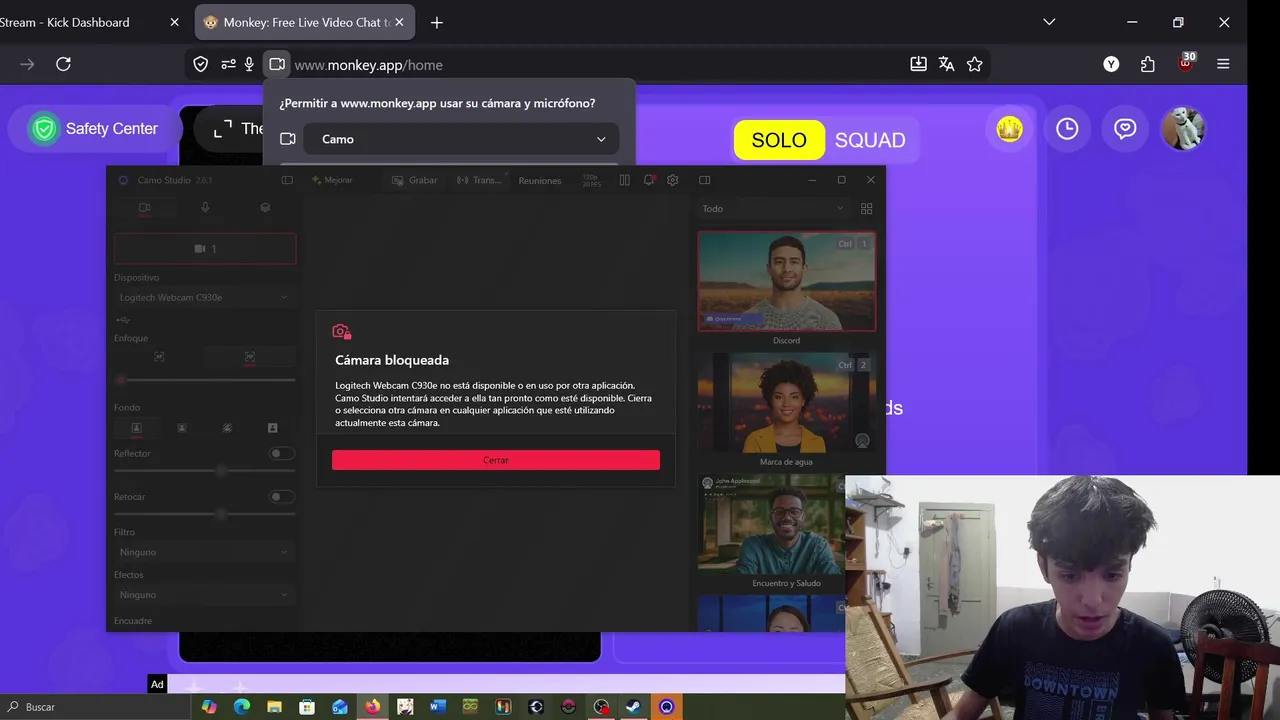Viewport: 1280px width, 720px height.
Task: Open Word from the taskbar
Action: point(437,707)
